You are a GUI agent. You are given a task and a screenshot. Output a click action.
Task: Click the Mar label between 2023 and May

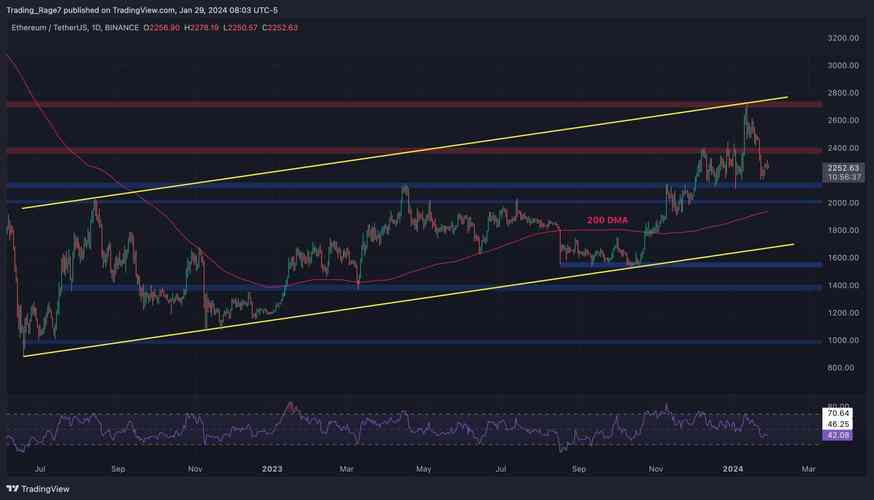(x=346, y=469)
